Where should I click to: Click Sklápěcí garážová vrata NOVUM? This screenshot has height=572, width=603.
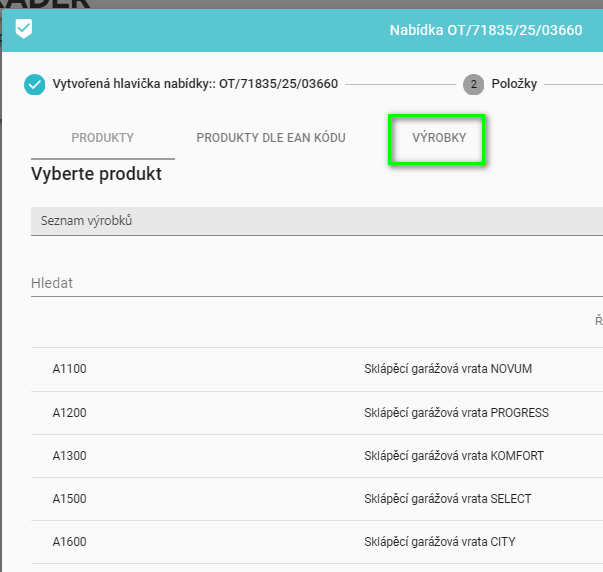448,369
